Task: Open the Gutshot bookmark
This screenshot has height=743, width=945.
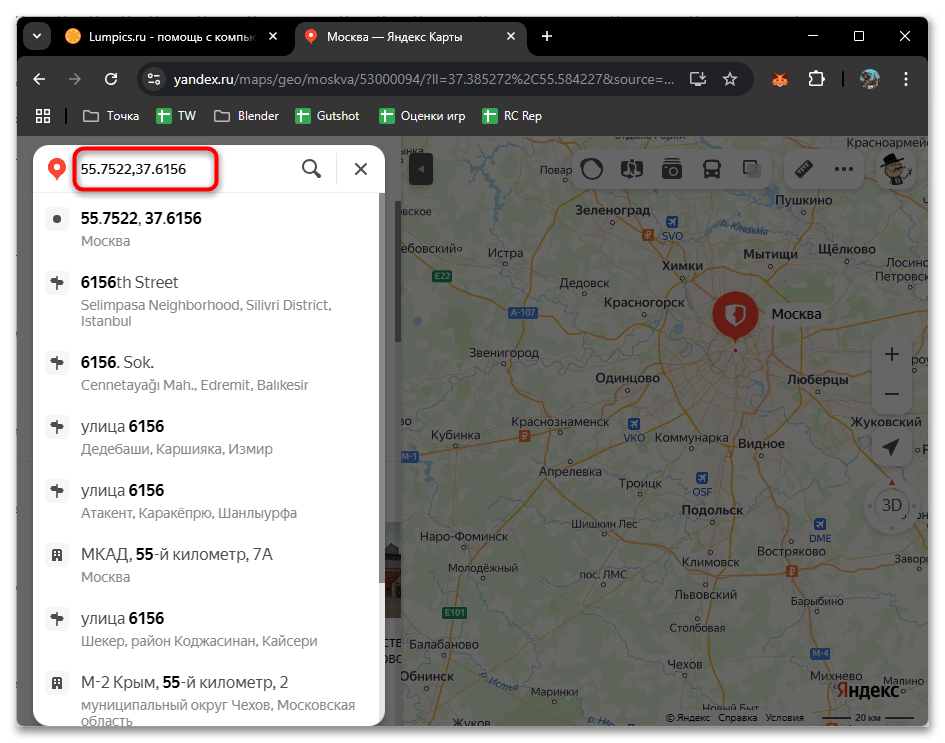Action: (327, 116)
